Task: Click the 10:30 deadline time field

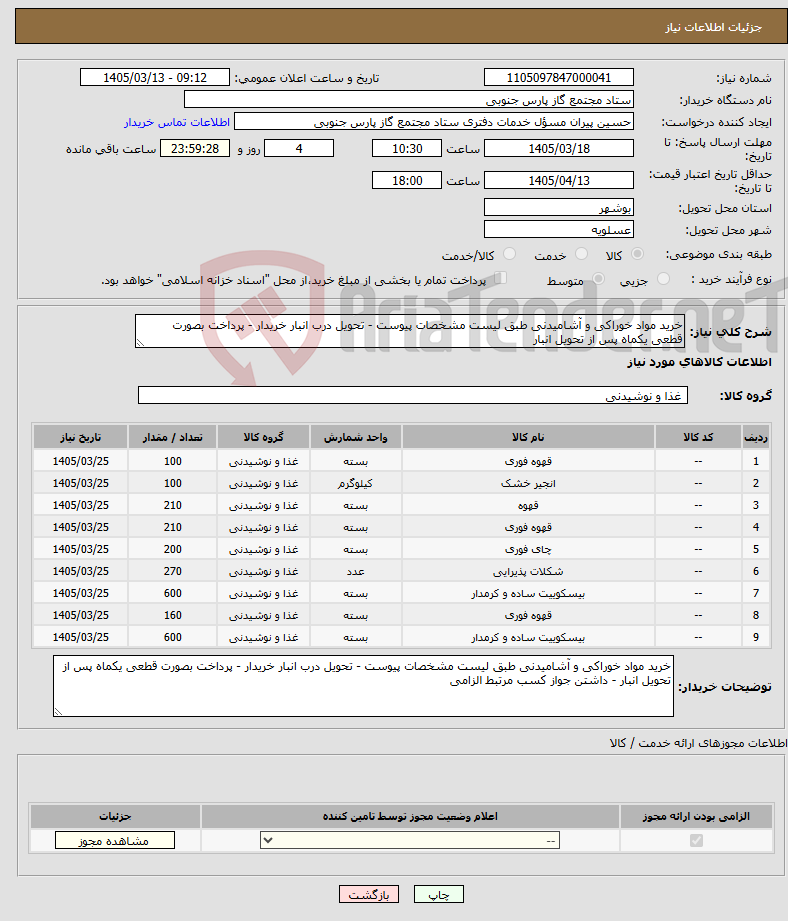Action: [x=406, y=149]
